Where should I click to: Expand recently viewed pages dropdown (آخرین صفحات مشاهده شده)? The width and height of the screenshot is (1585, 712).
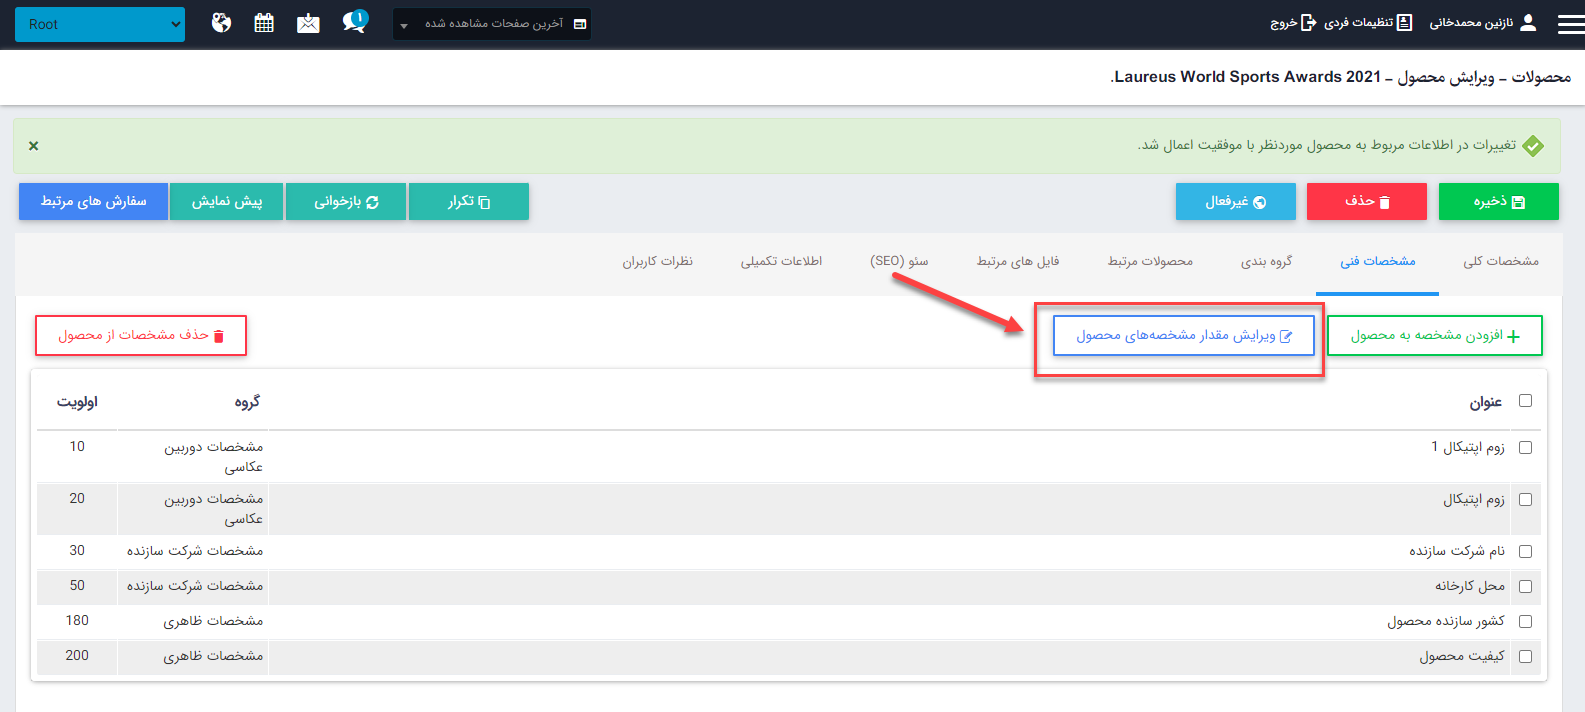pyautogui.click(x=492, y=24)
